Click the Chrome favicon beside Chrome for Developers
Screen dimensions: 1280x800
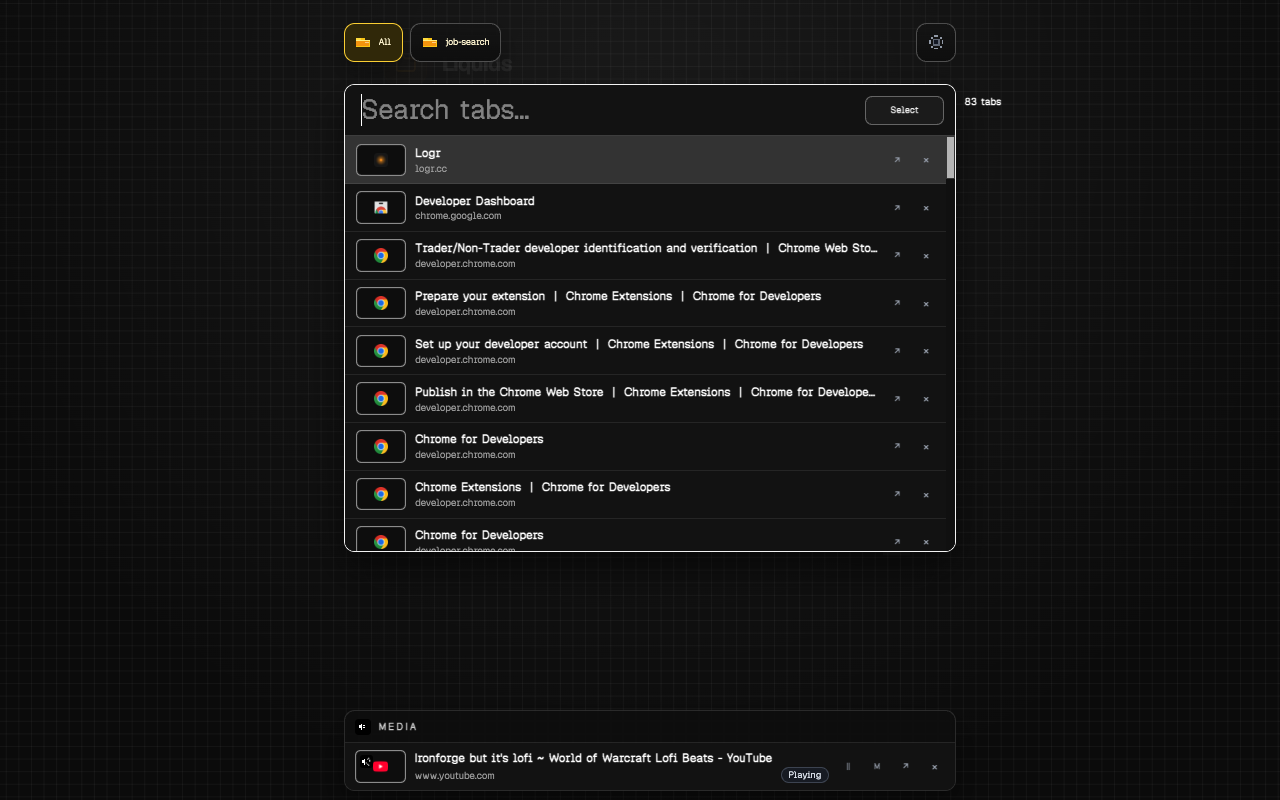click(x=380, y=446)
